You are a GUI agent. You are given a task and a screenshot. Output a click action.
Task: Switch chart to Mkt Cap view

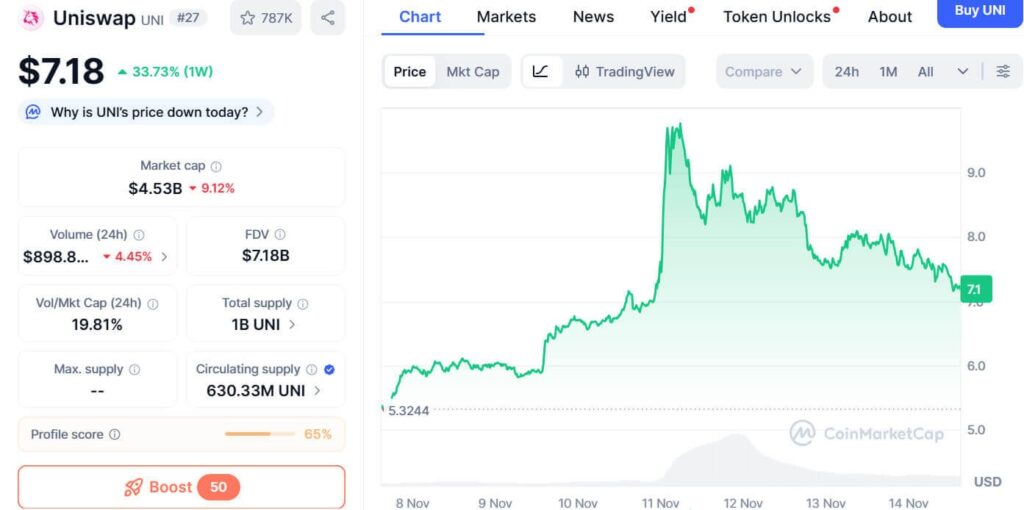tap(472, 71)
